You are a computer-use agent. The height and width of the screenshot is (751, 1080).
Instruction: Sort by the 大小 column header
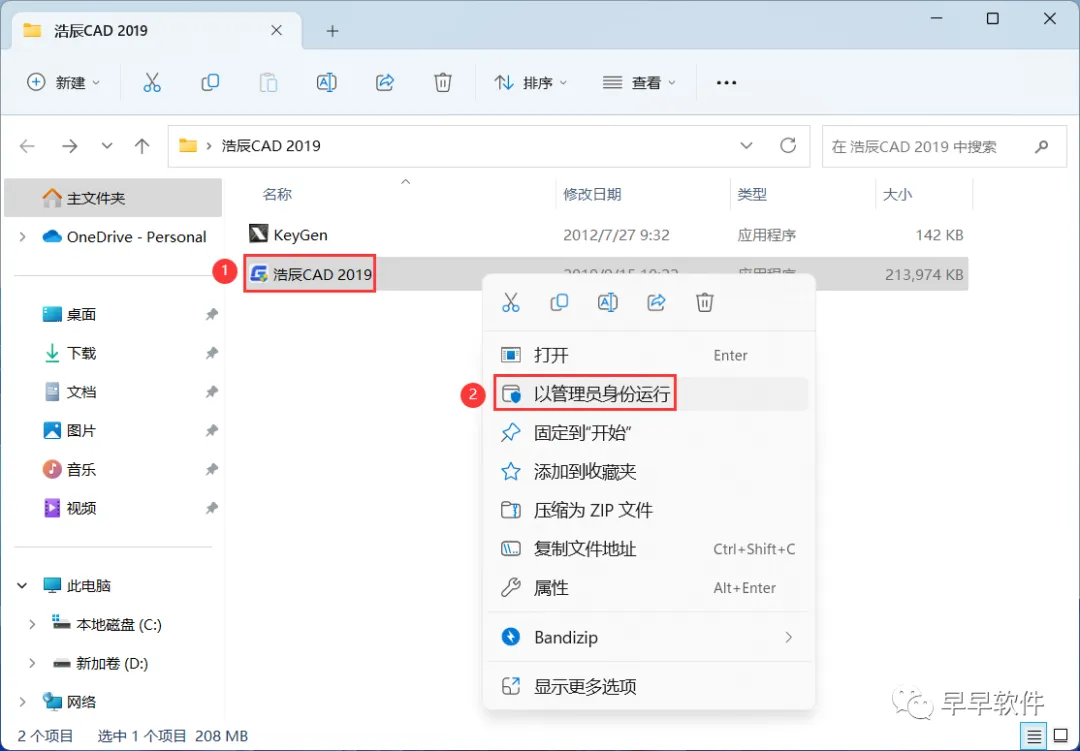pyautogui.click(x=897, y=194)
